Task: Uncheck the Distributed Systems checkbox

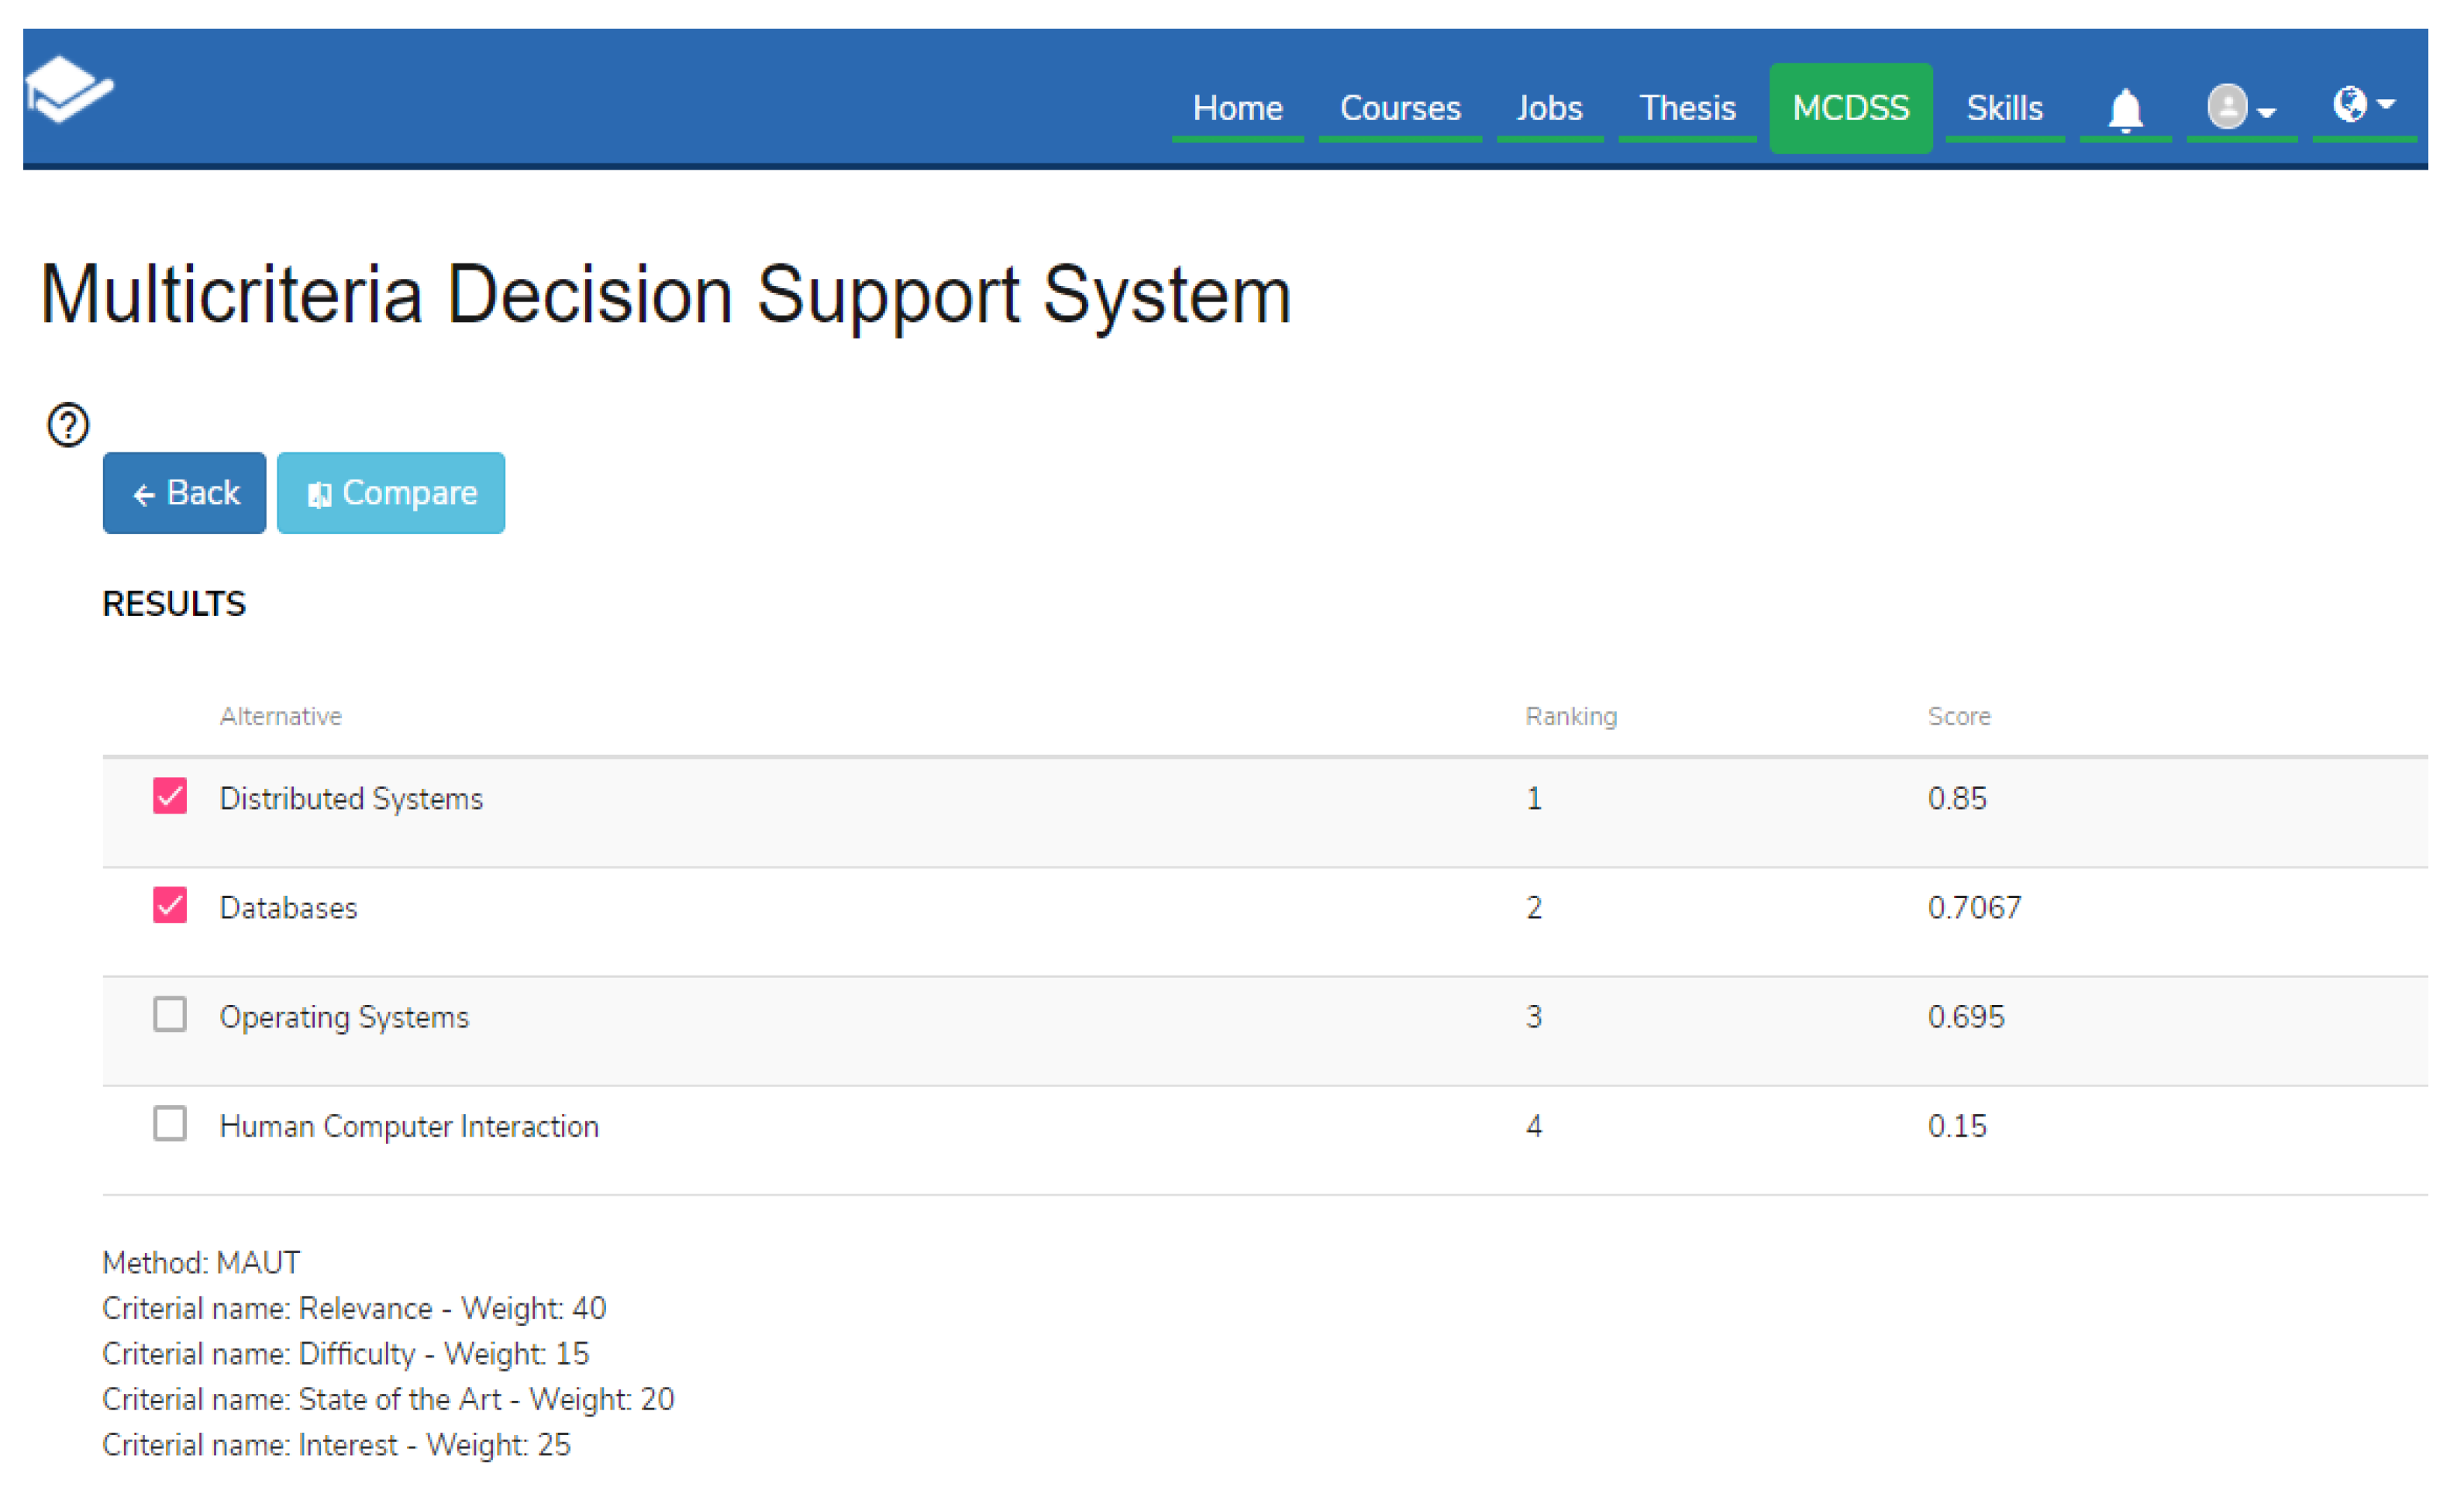Action: coord(170,796)
